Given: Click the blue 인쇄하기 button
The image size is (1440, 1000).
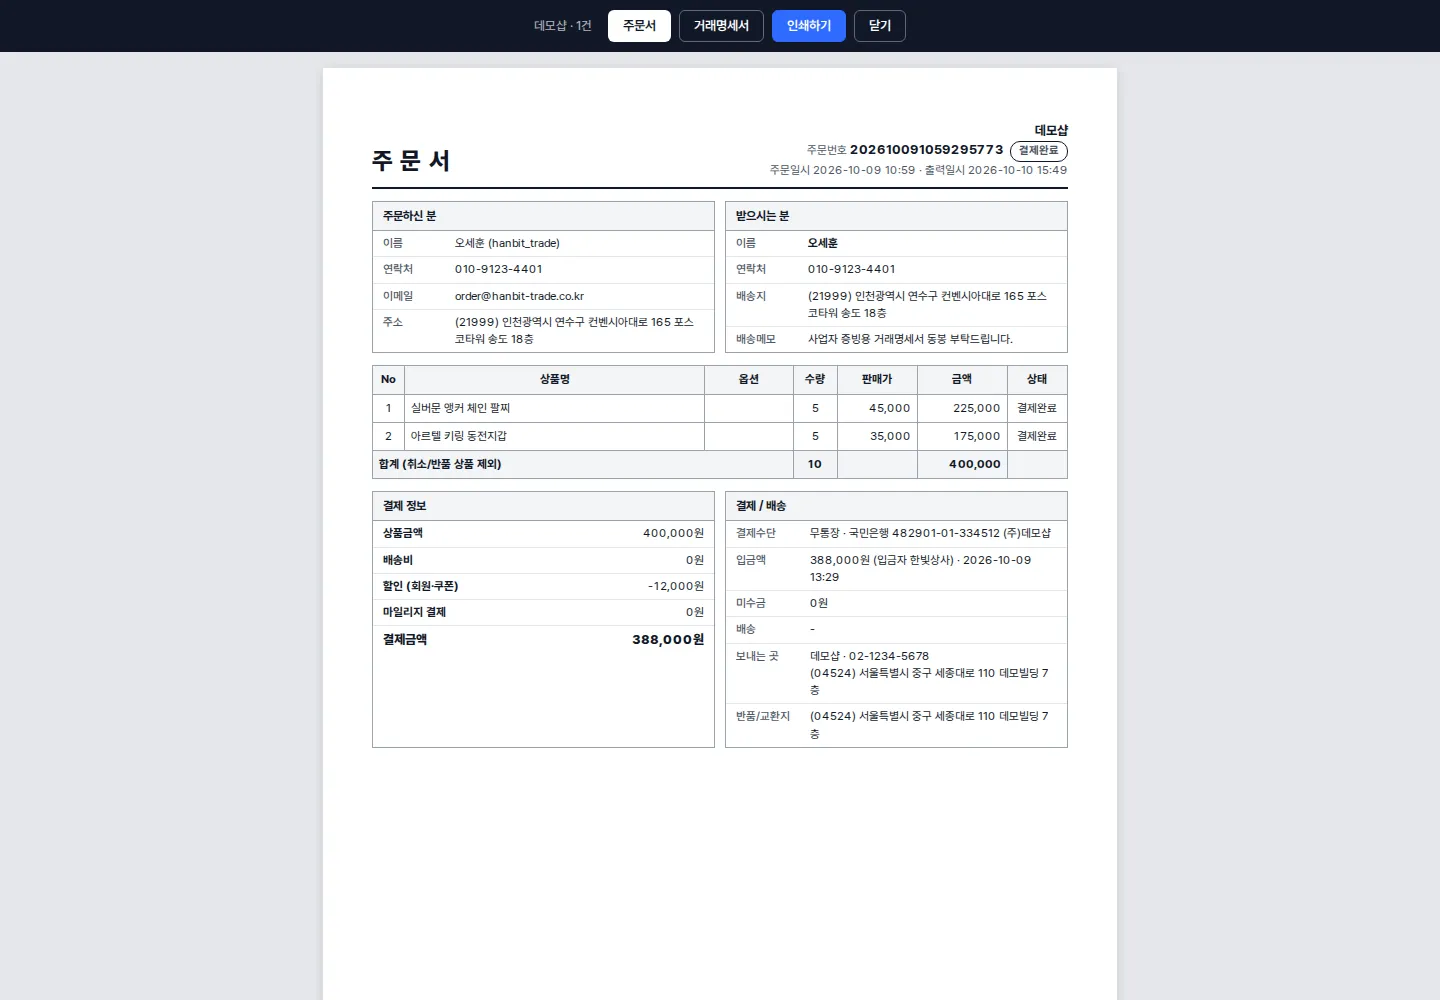Looking at the screenshot, I should [809, 26].
